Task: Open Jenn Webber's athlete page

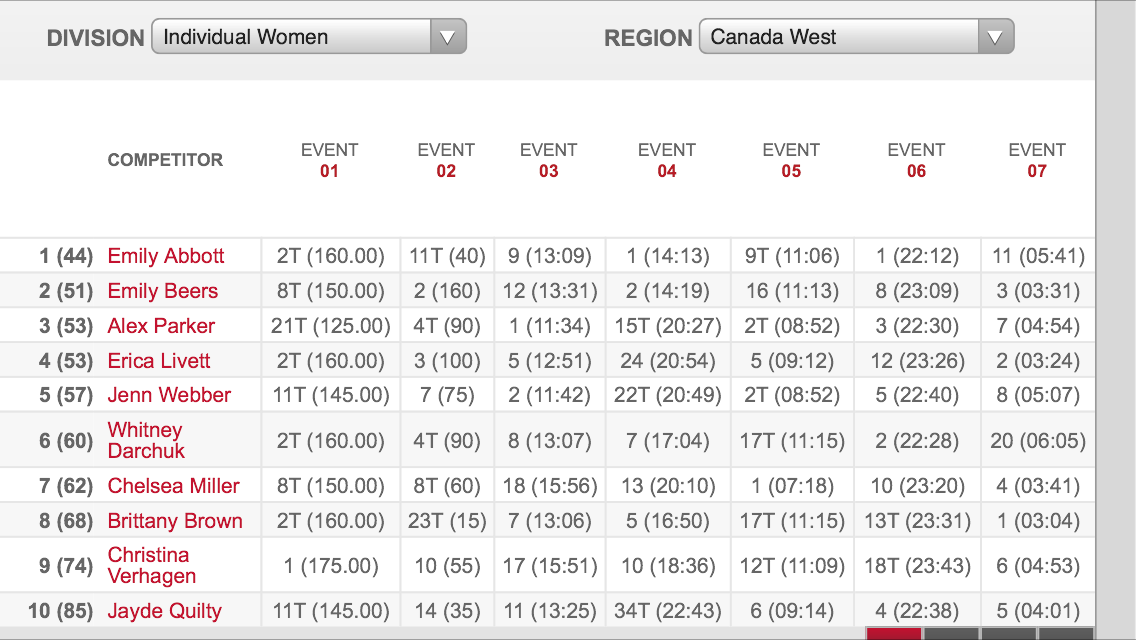Action: [169, 395]
